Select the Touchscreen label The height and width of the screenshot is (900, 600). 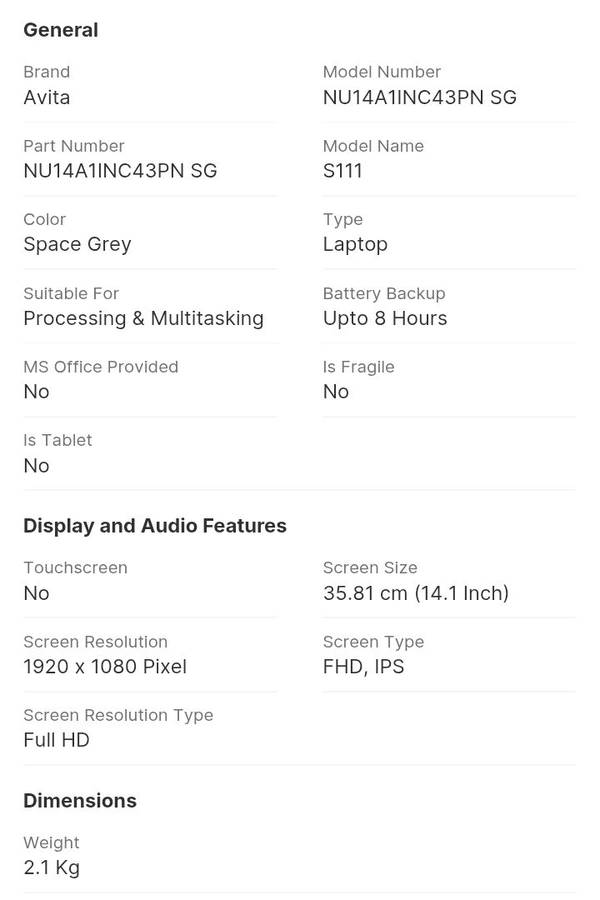coord(75,568)
